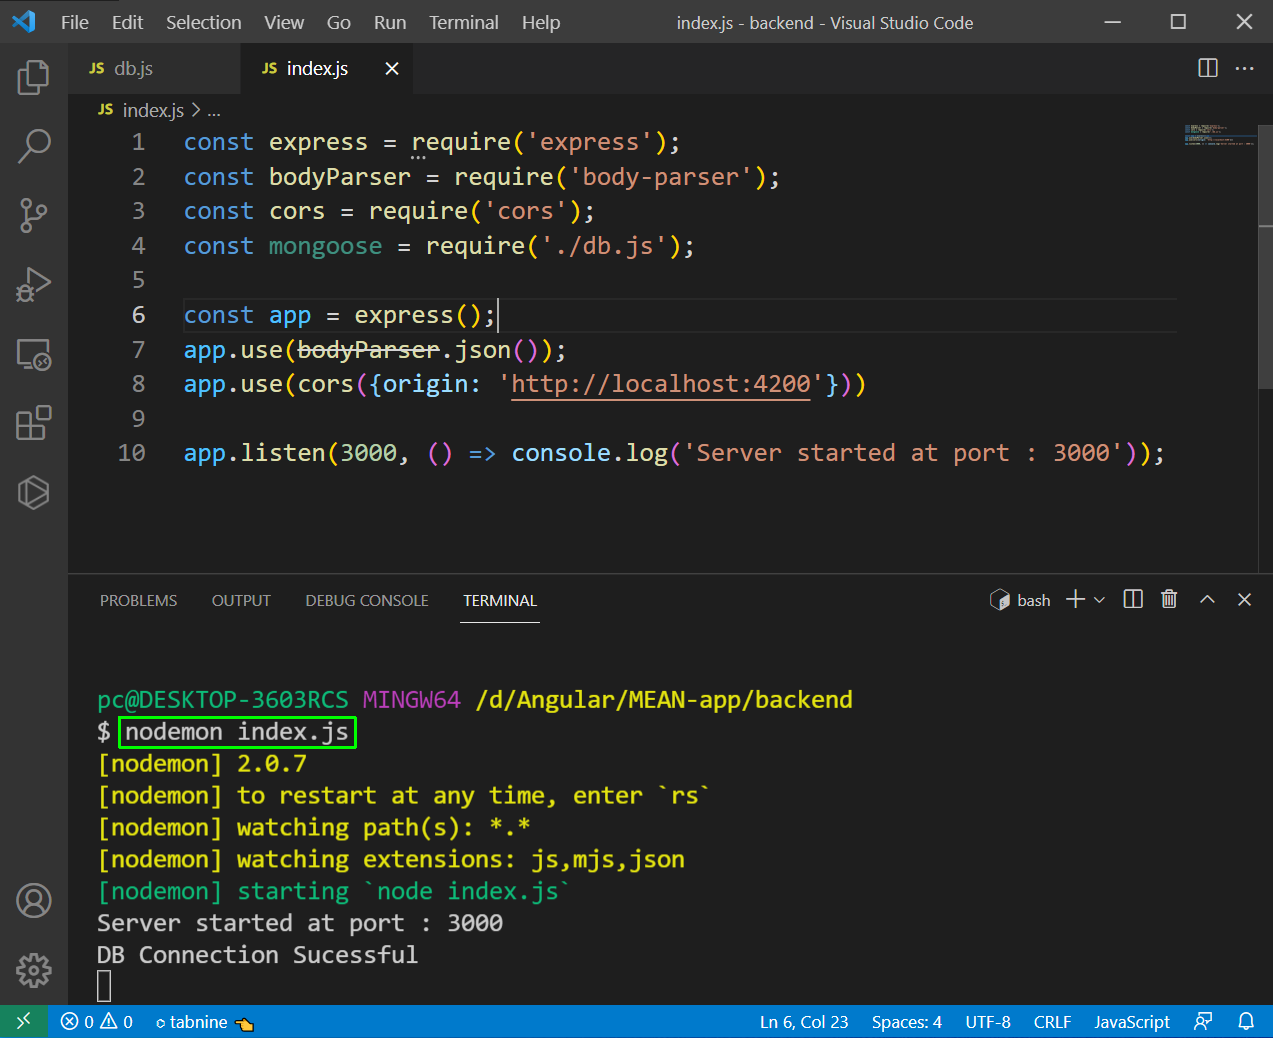Maximize the panel size with chevron
This screenshot has width=1273, height=1038.
pyautogui.click(x=1207, y=599)
